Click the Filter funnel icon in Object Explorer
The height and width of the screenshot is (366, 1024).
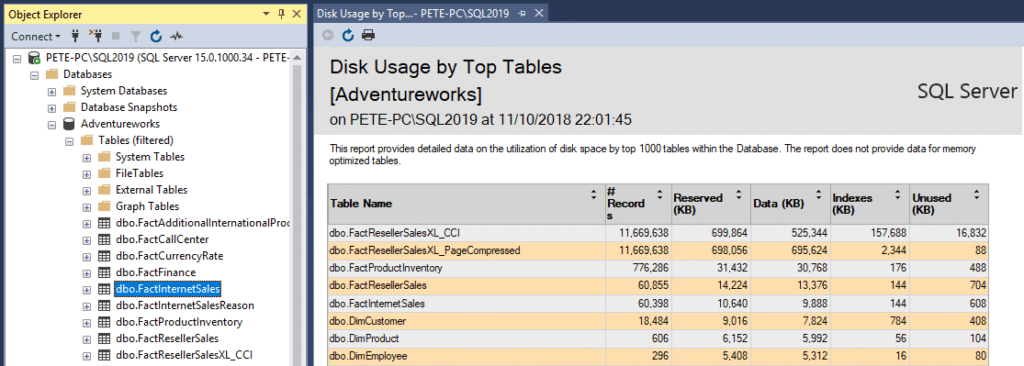click(x=136, y=37)
